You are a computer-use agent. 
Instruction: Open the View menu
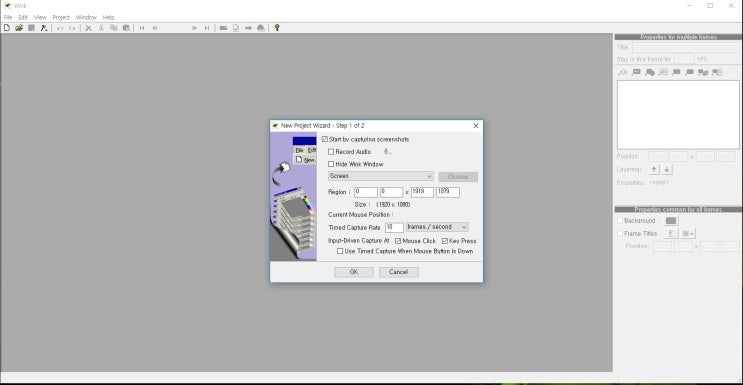40,17
